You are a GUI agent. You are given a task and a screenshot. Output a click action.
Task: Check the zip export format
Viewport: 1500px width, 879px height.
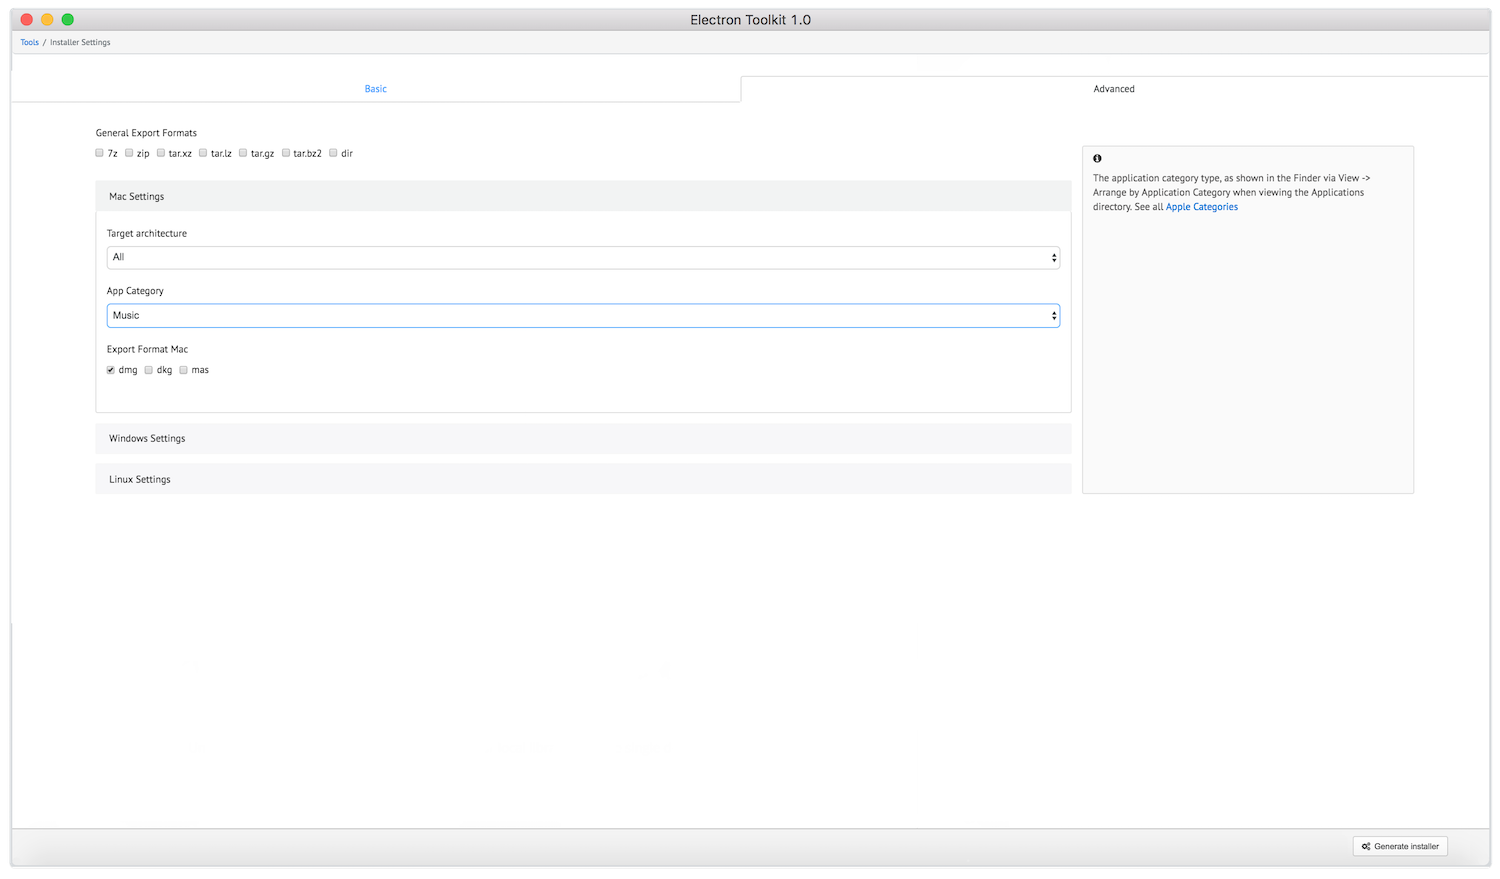pos(130,153)
